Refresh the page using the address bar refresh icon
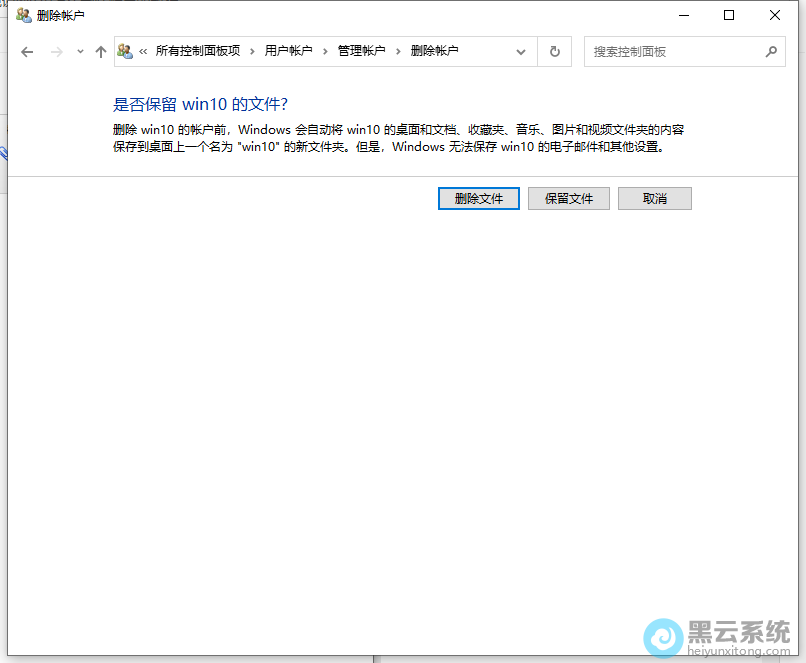The height and width of the screenshot is (663, 806). (555, 52)
